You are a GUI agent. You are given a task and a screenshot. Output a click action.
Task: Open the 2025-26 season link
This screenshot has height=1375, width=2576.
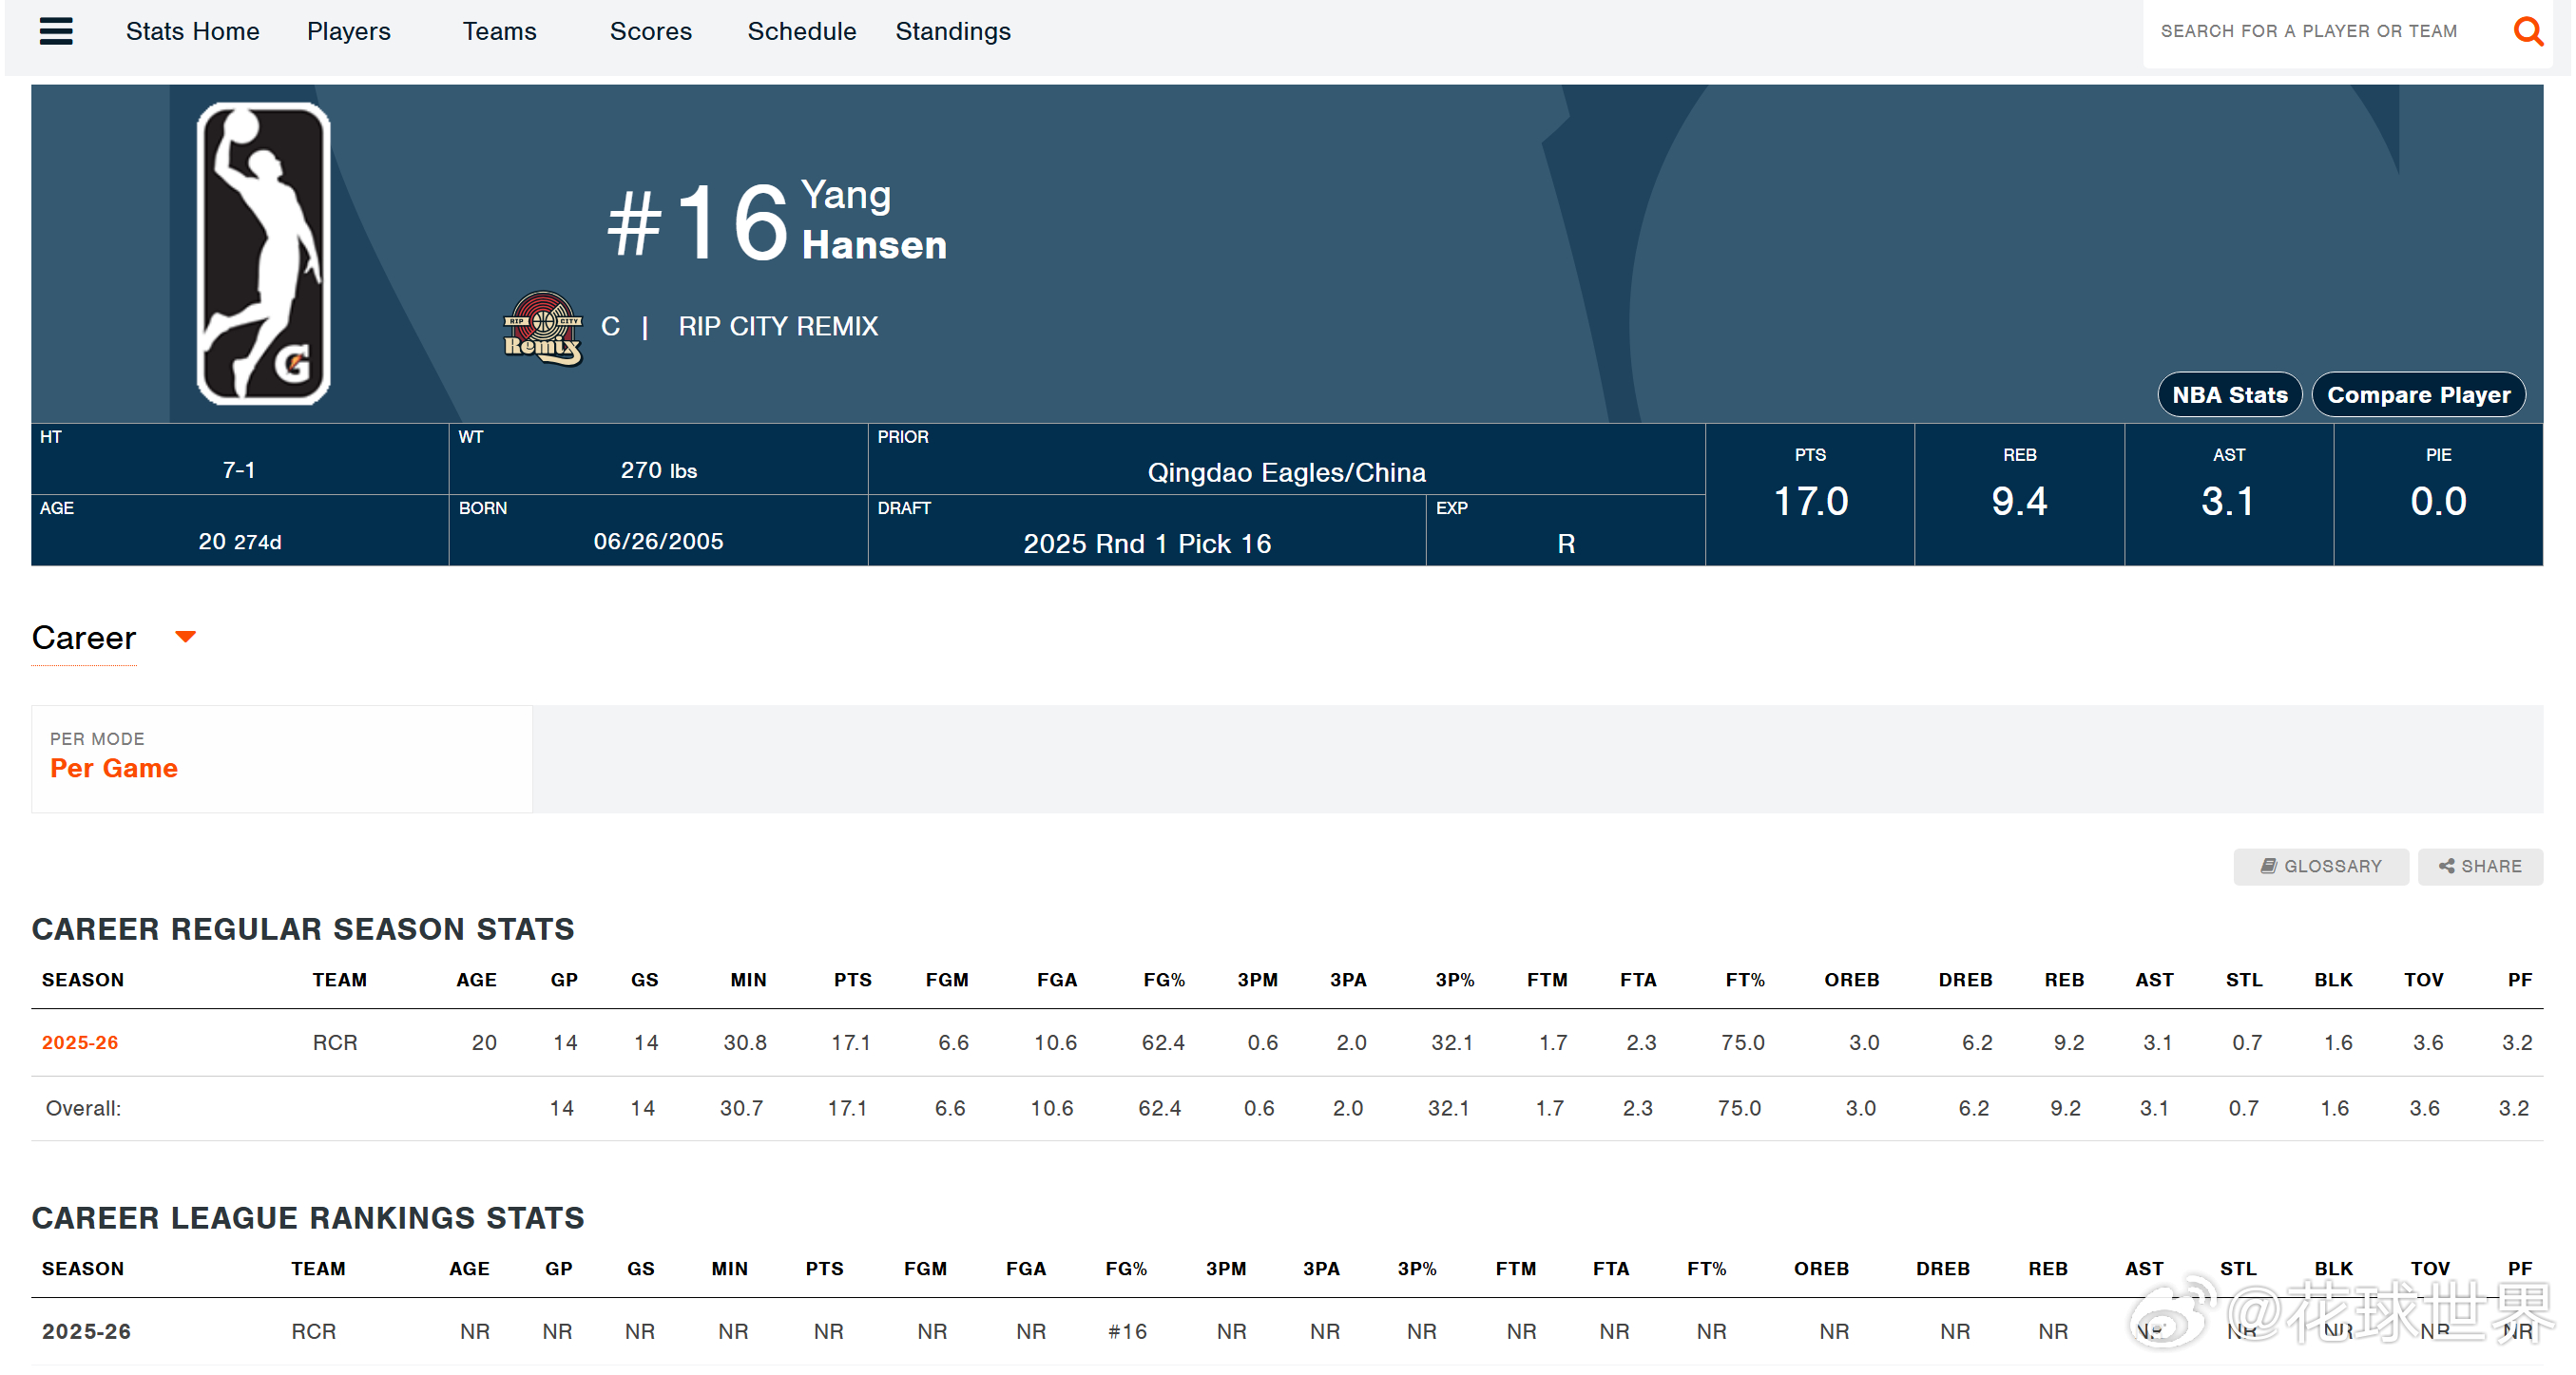[80, 1042]
